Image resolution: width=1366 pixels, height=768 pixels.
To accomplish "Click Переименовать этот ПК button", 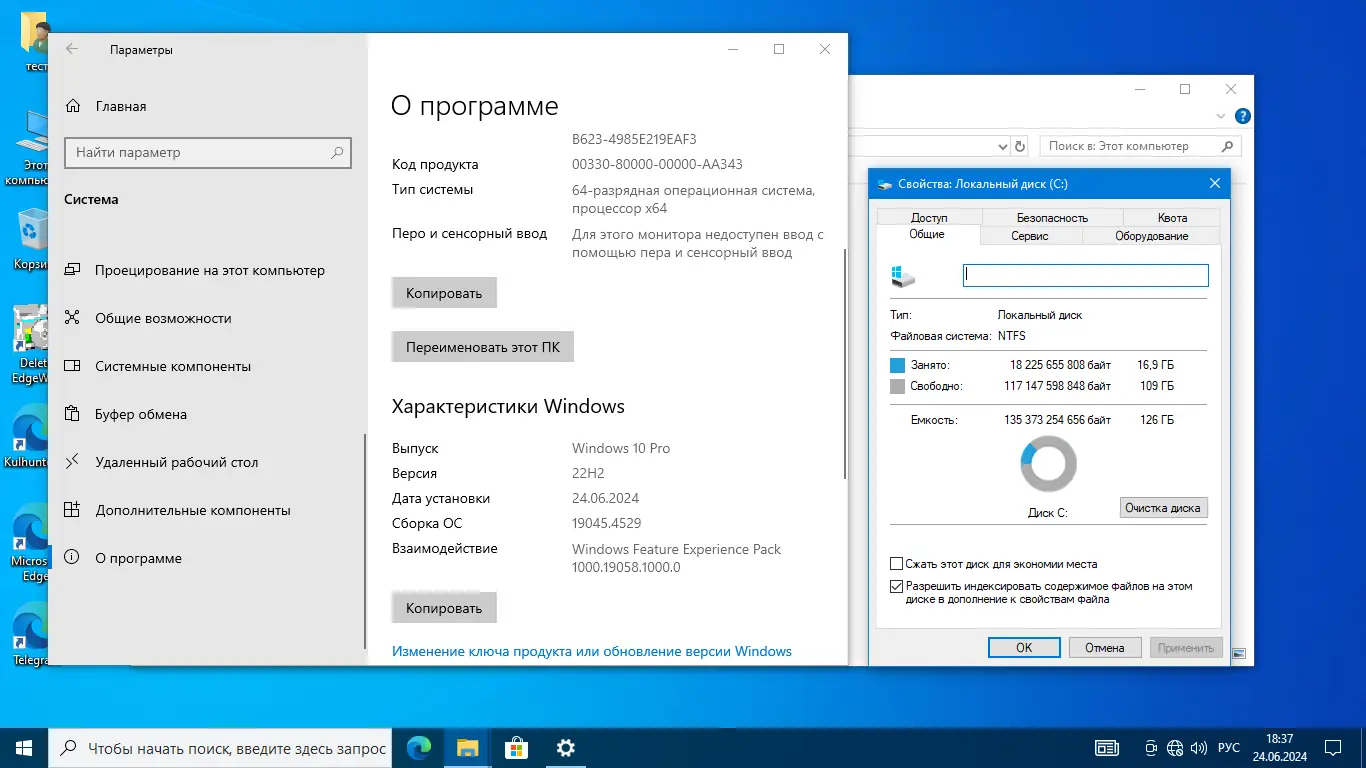I will coord(483,347).
